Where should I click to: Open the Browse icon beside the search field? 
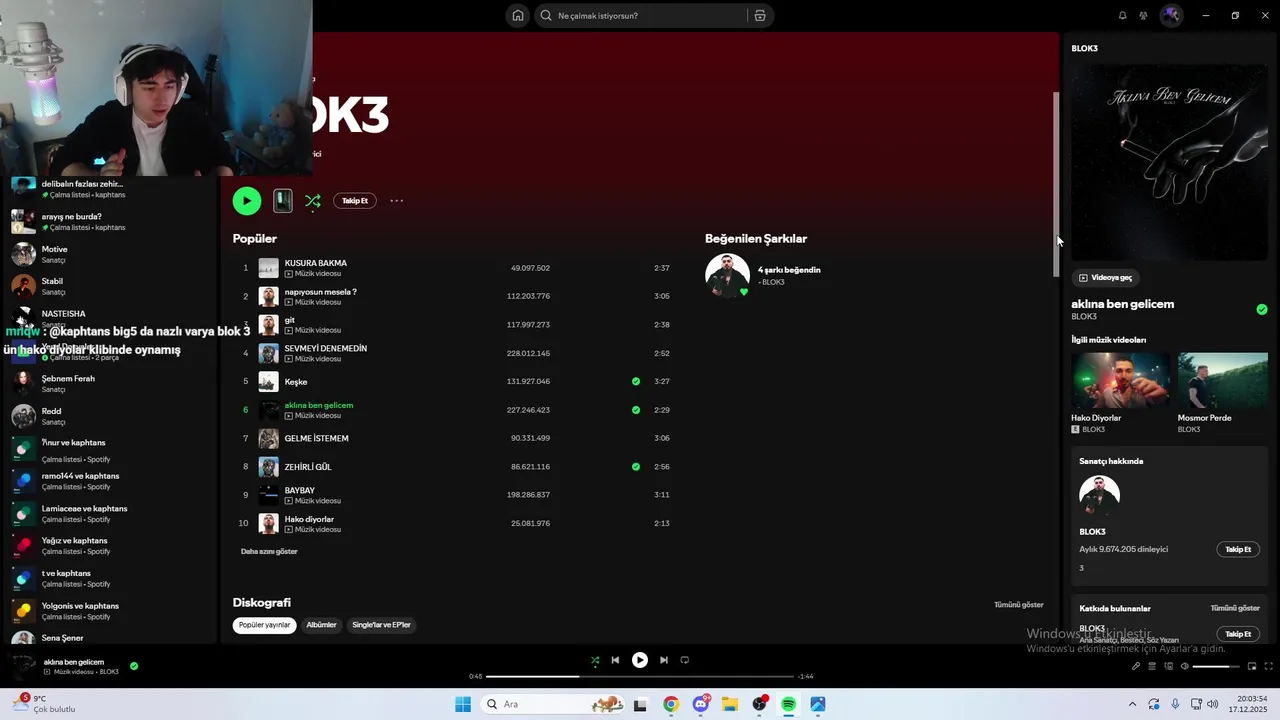click(x=760, y=16)
